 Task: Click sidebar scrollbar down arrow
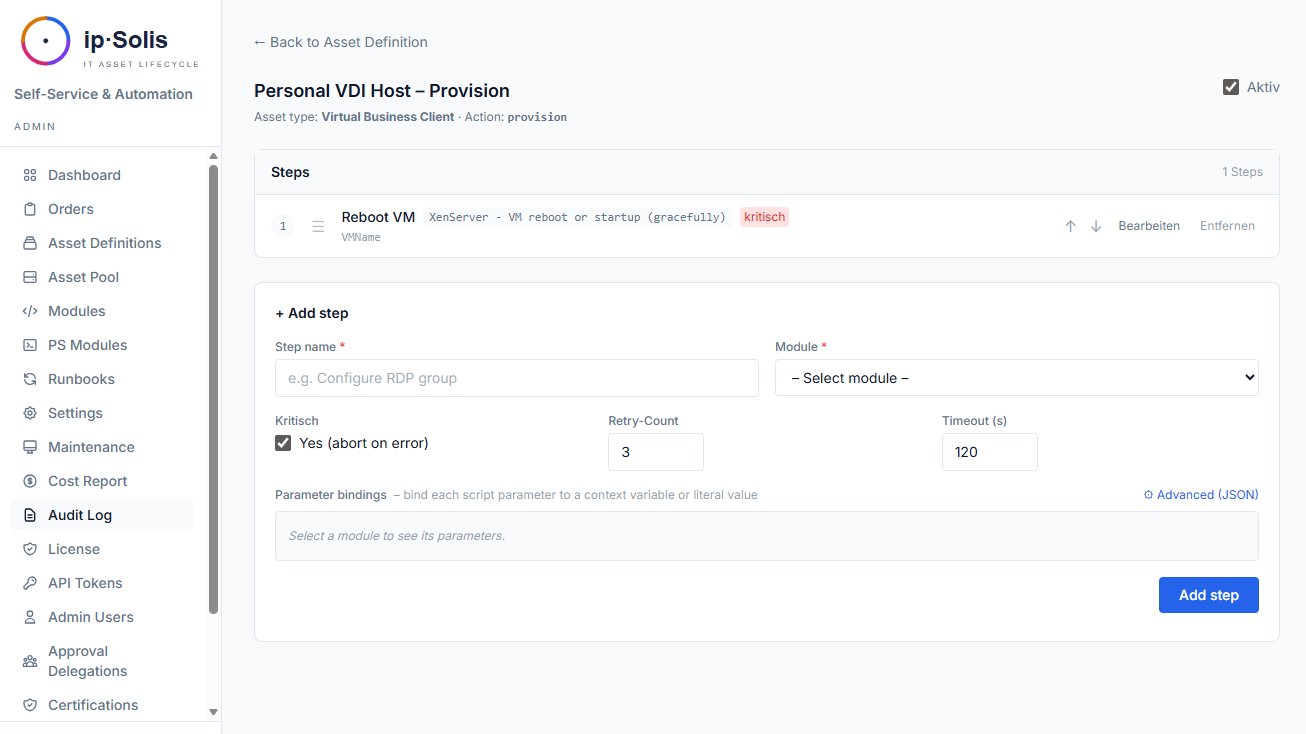point(213,712)
